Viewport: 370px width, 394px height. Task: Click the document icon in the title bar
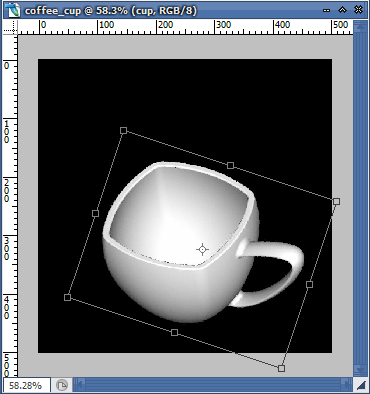click(12, 10)
